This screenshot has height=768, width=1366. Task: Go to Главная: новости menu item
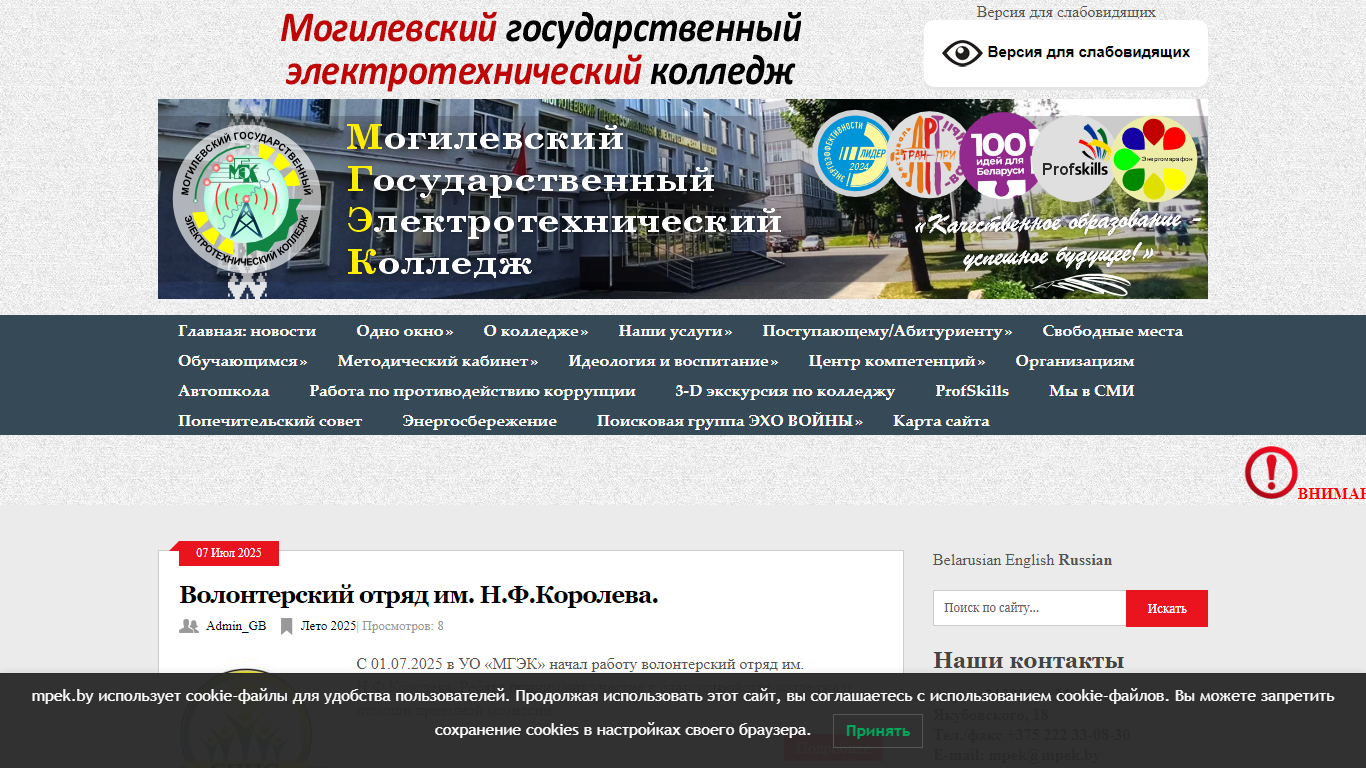247,331
